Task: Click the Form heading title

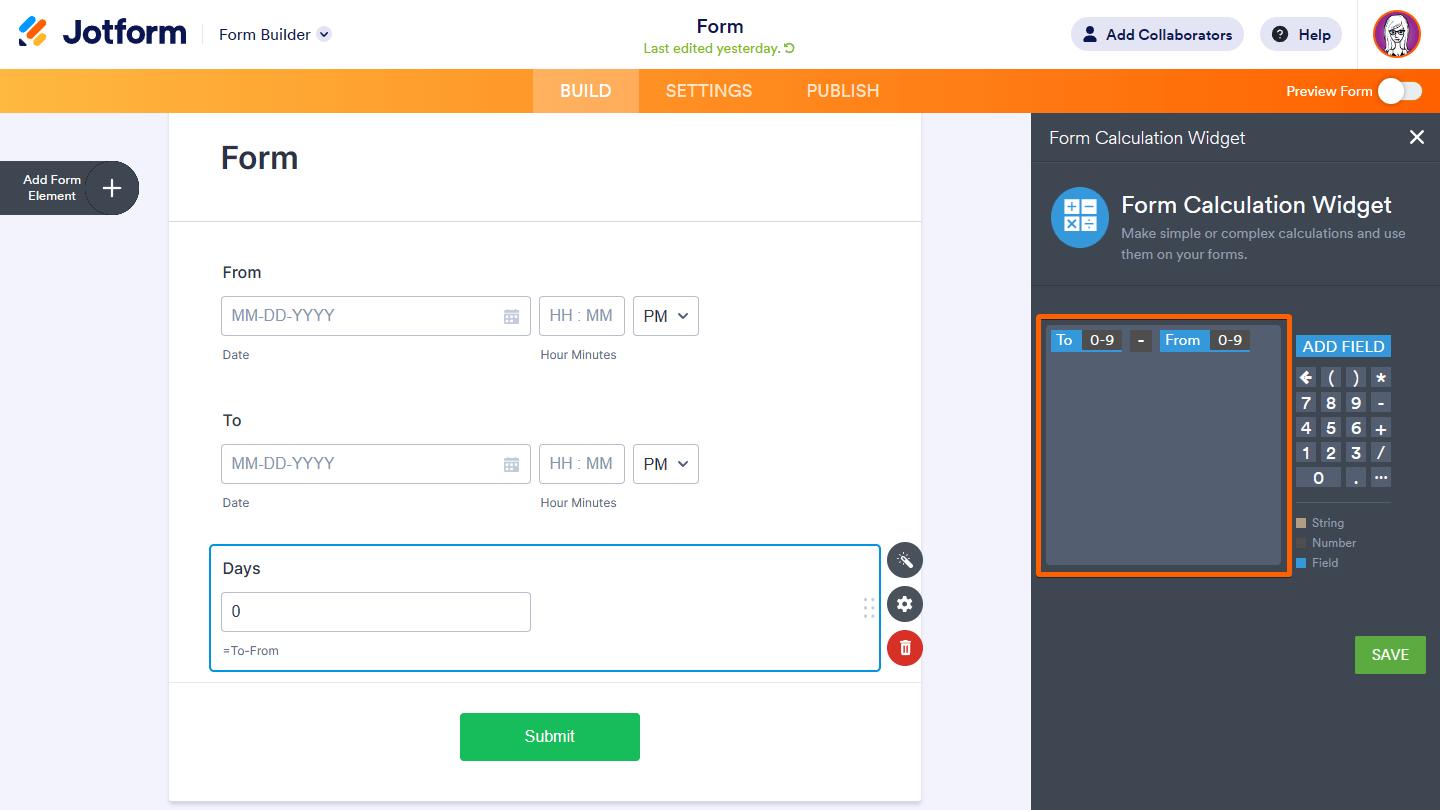Action: tap(259, 158)
